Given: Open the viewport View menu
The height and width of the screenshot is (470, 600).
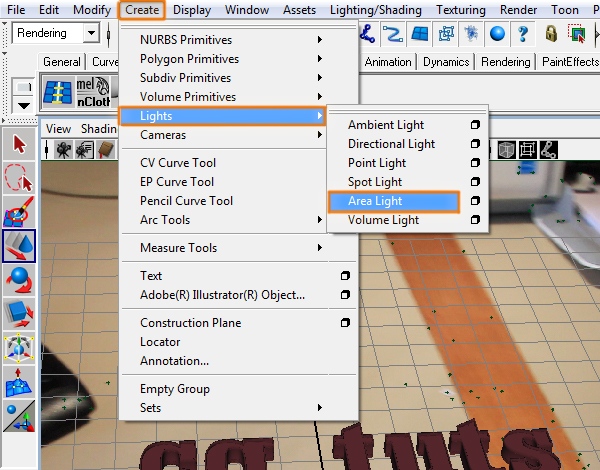Looking at the screenshot, I should click(x=58, y=129).
